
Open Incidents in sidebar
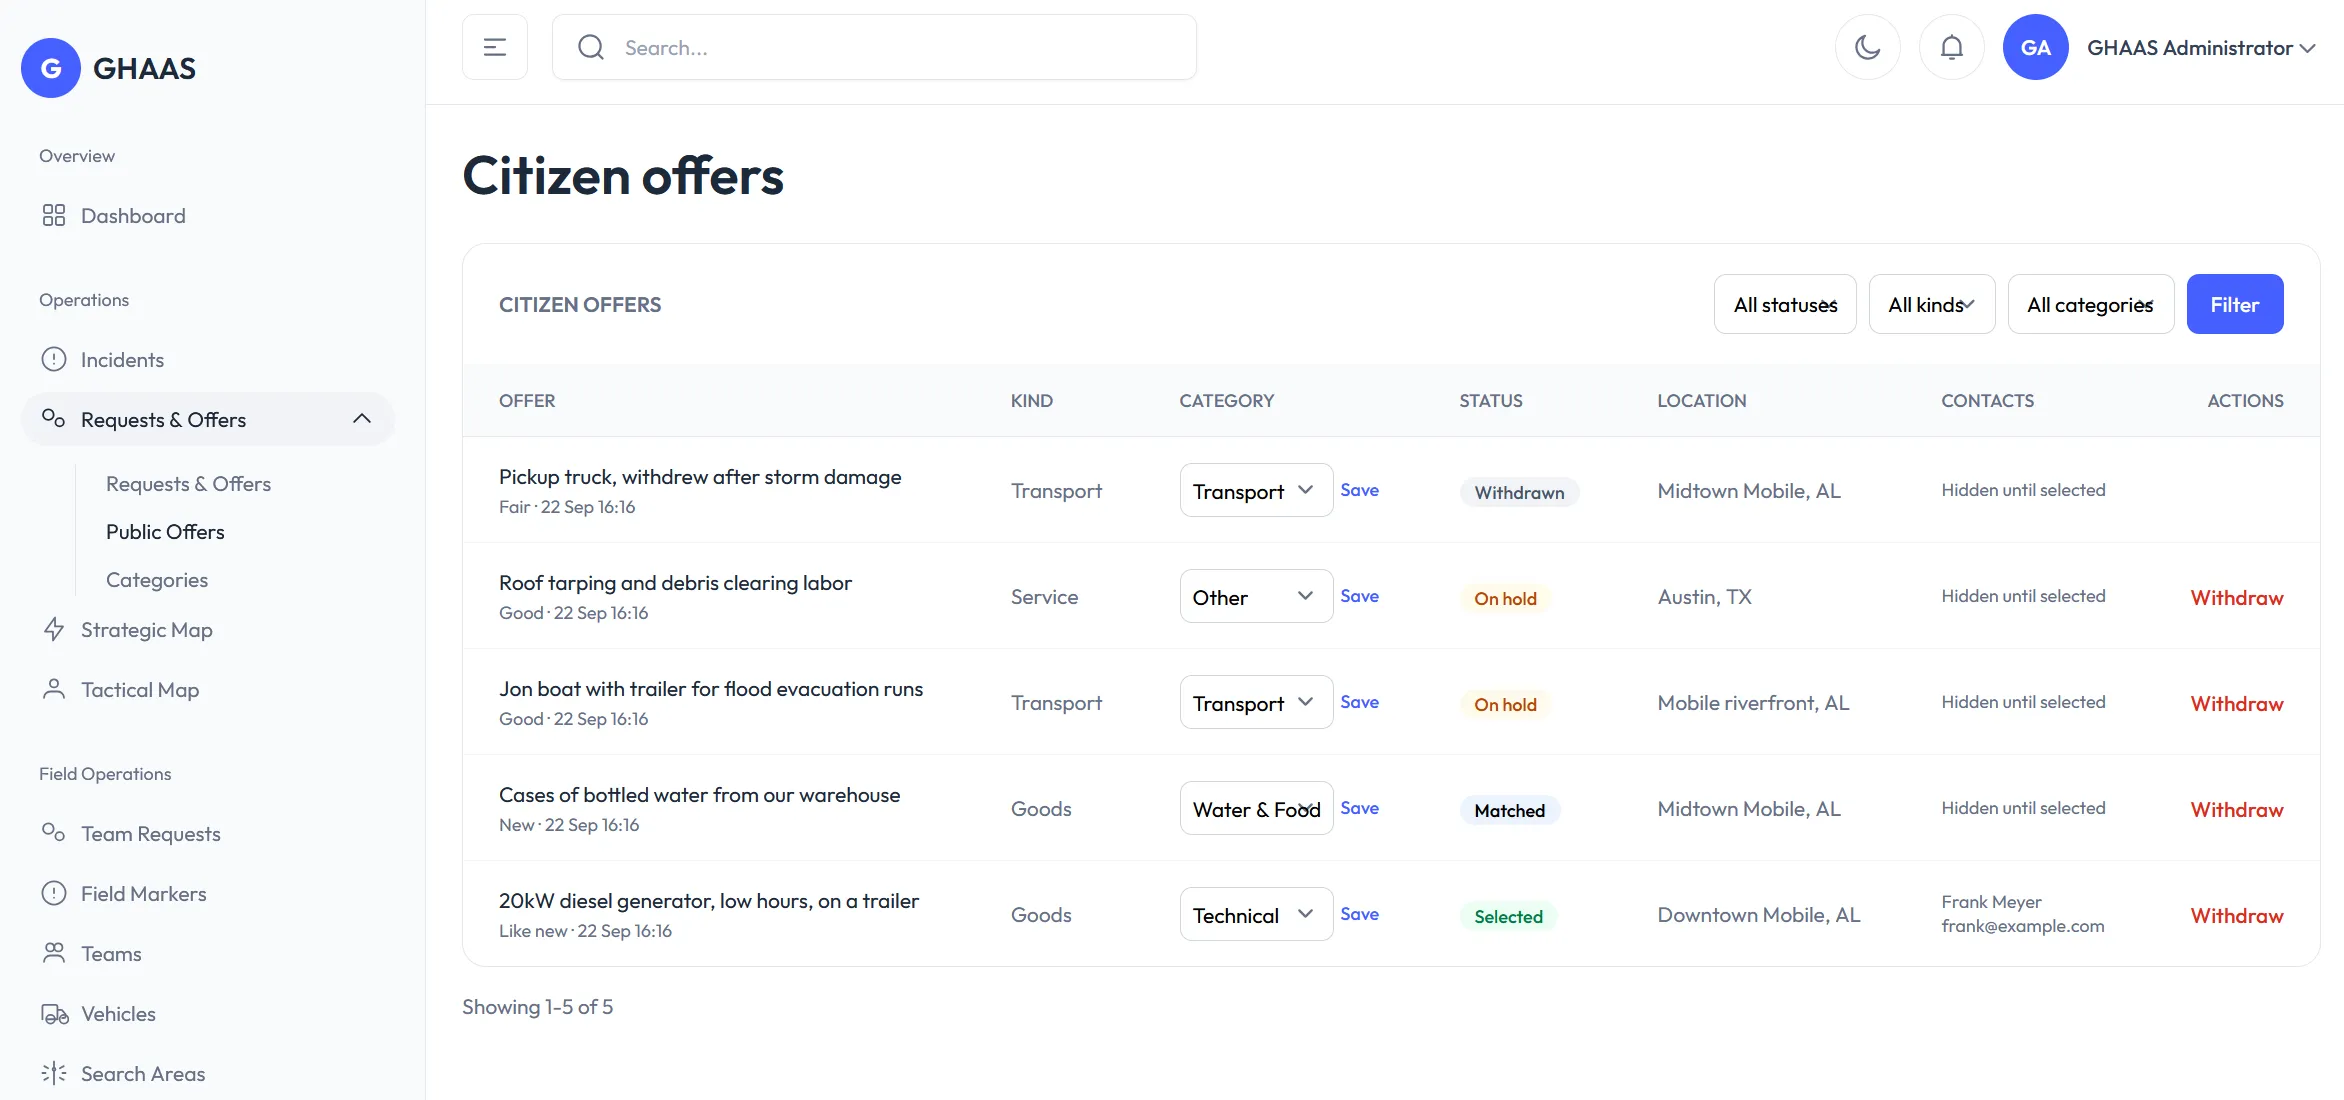[122, 360]
